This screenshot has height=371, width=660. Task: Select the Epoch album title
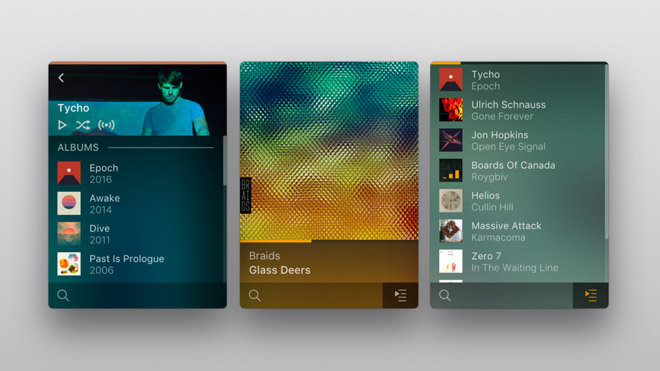104,168
